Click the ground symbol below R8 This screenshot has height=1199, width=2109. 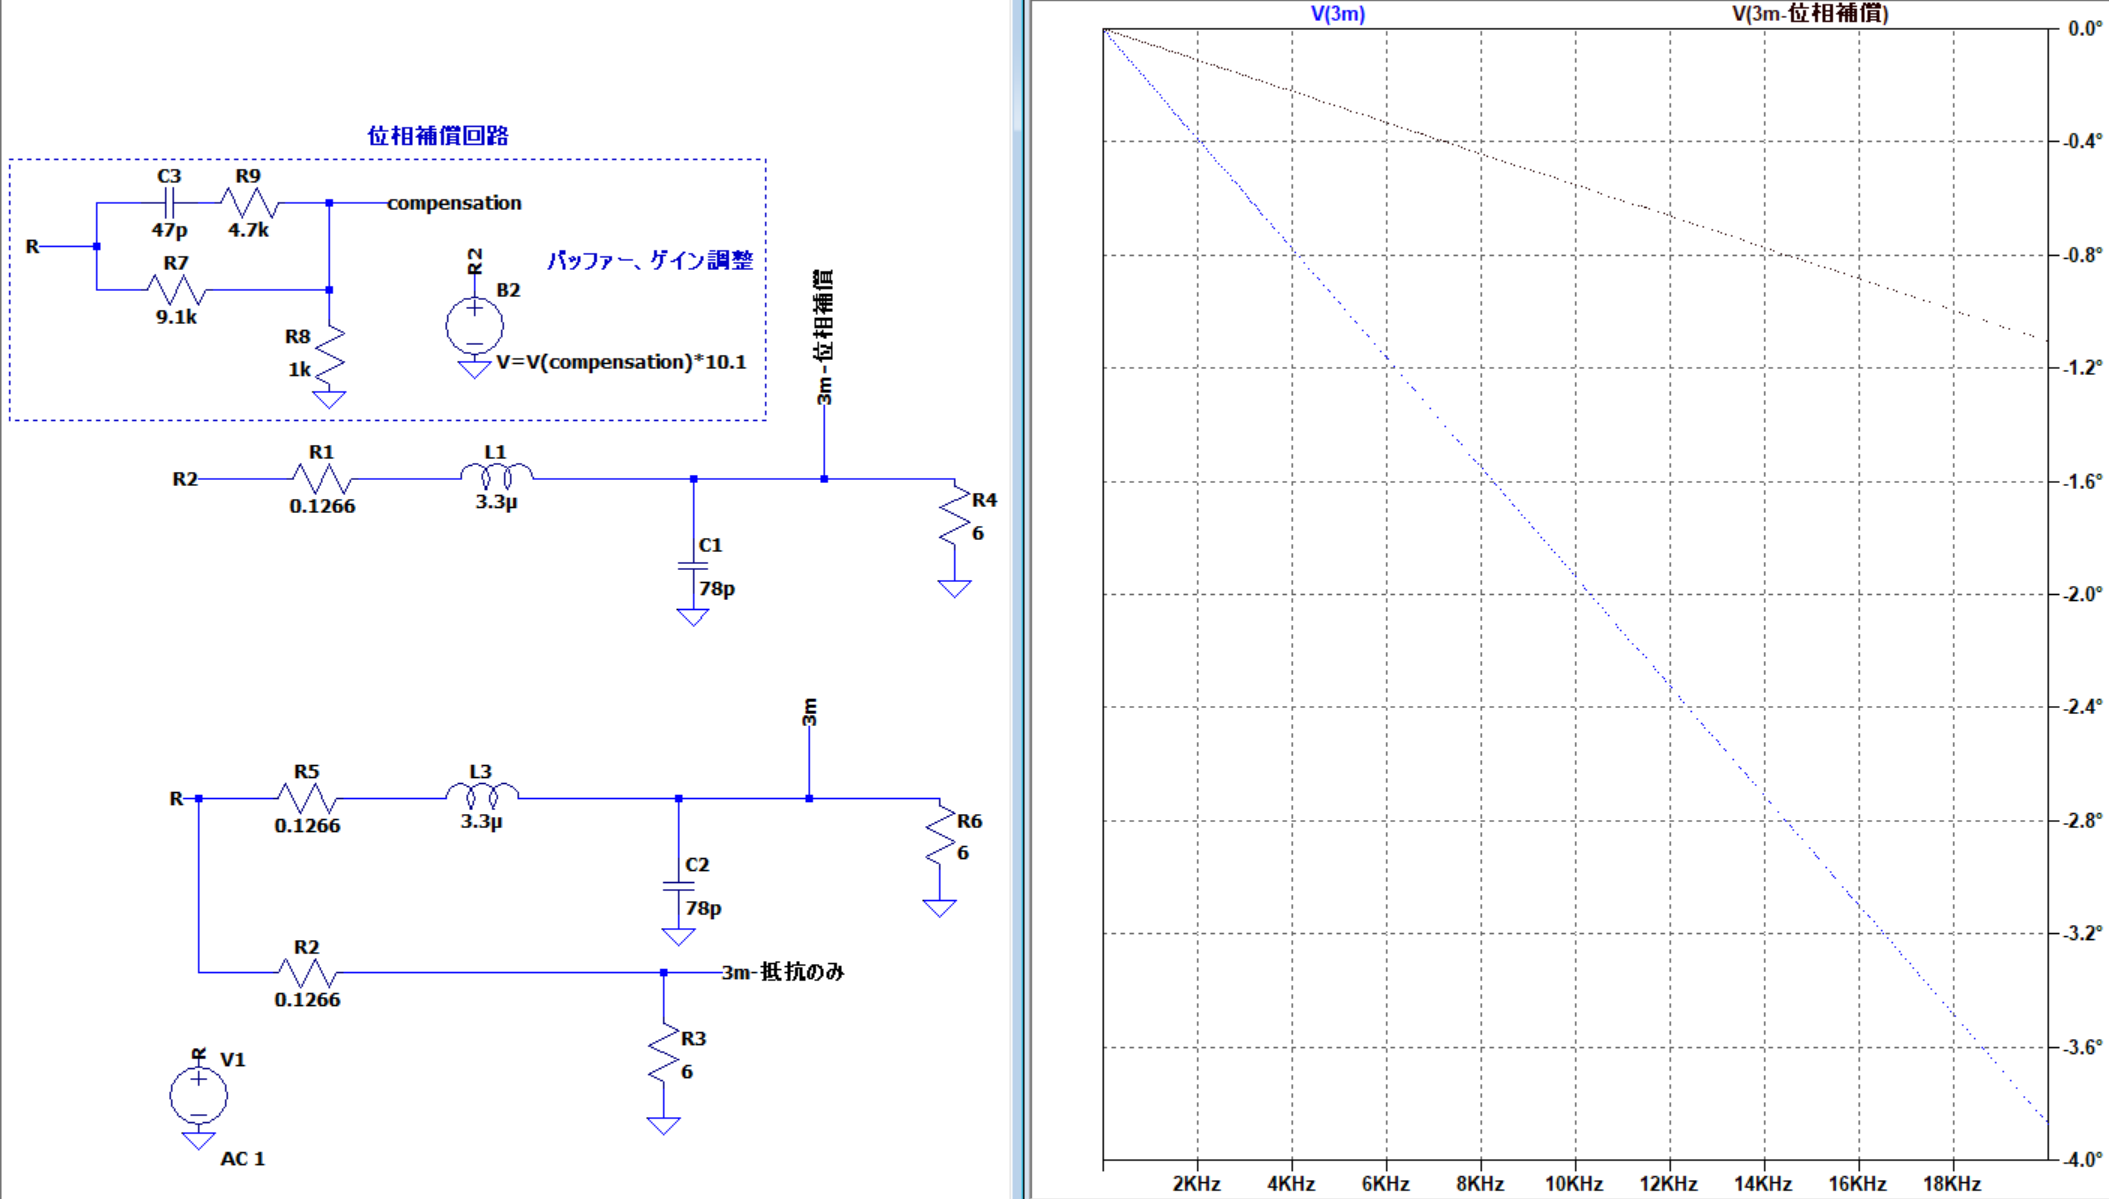coord(329,399)
